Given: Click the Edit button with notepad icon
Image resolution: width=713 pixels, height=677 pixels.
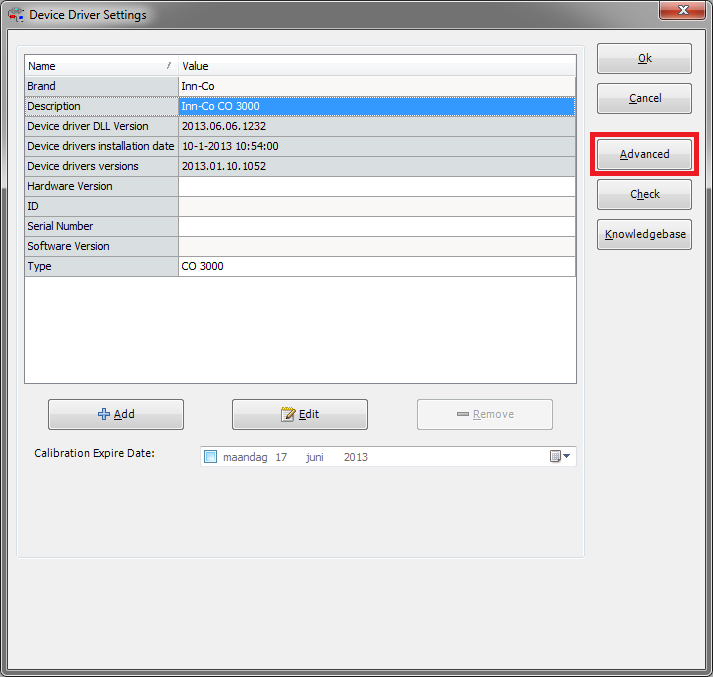Looking at the screenshot, I should [x=300, y=414].
